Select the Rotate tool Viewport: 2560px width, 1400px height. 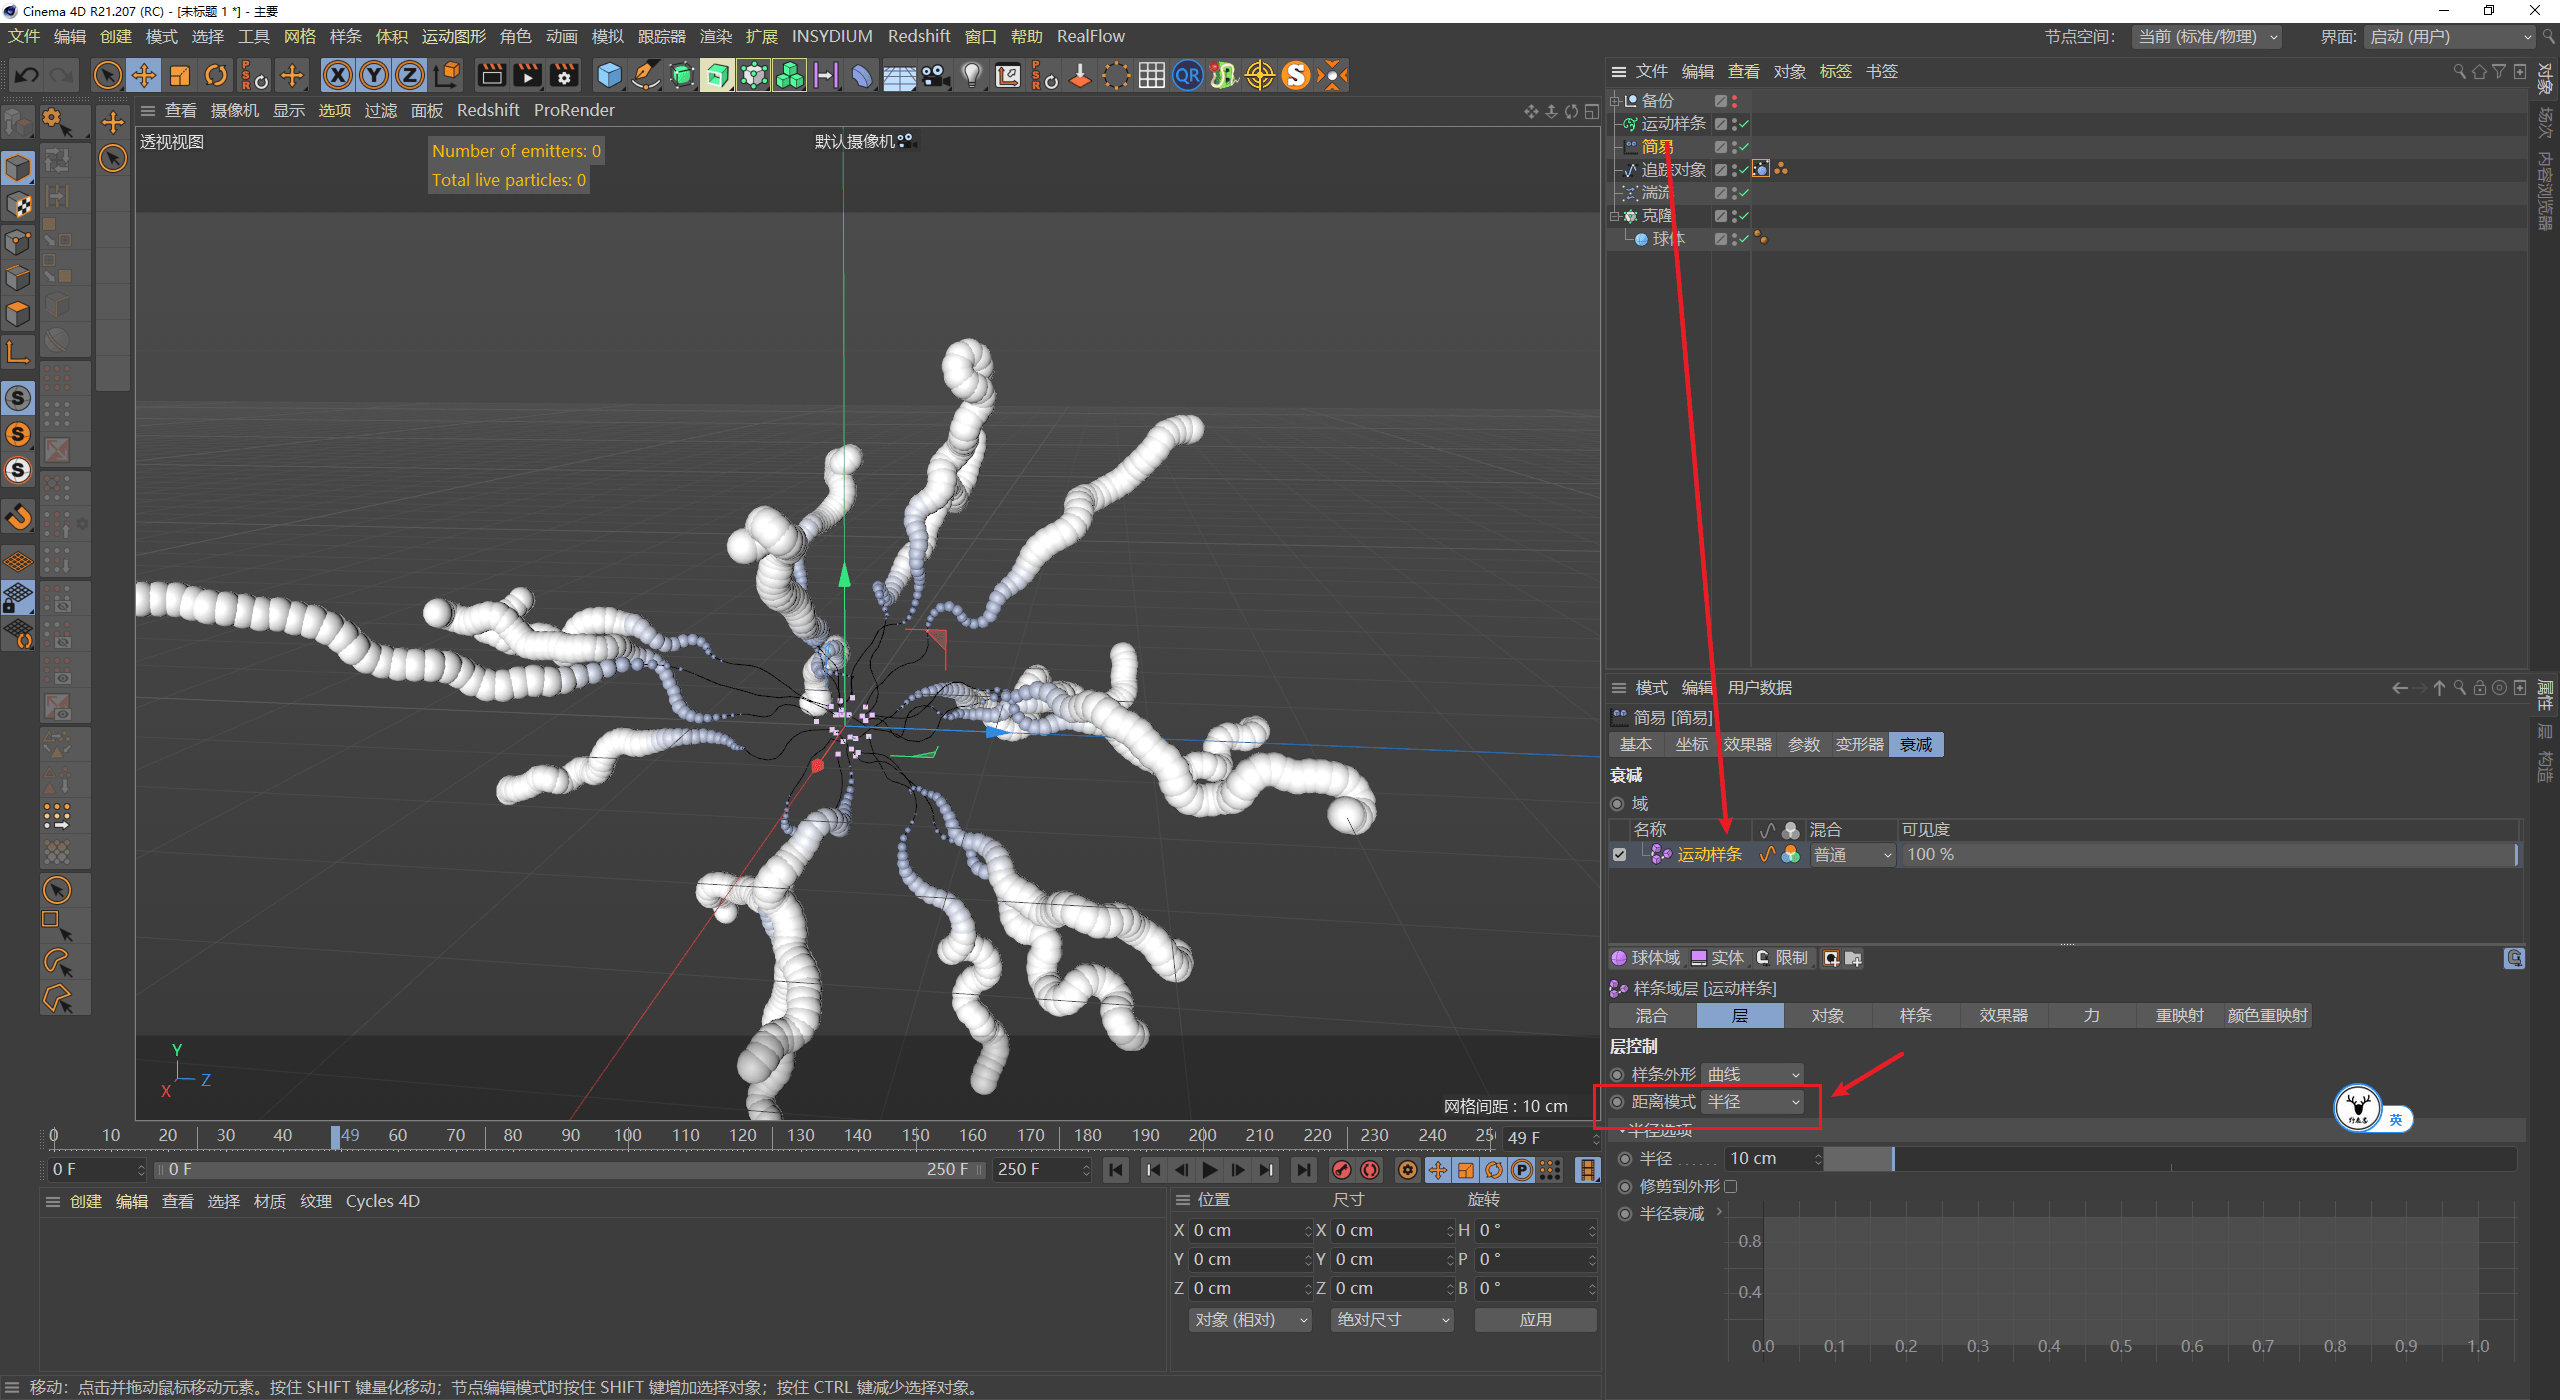[216, 75]
